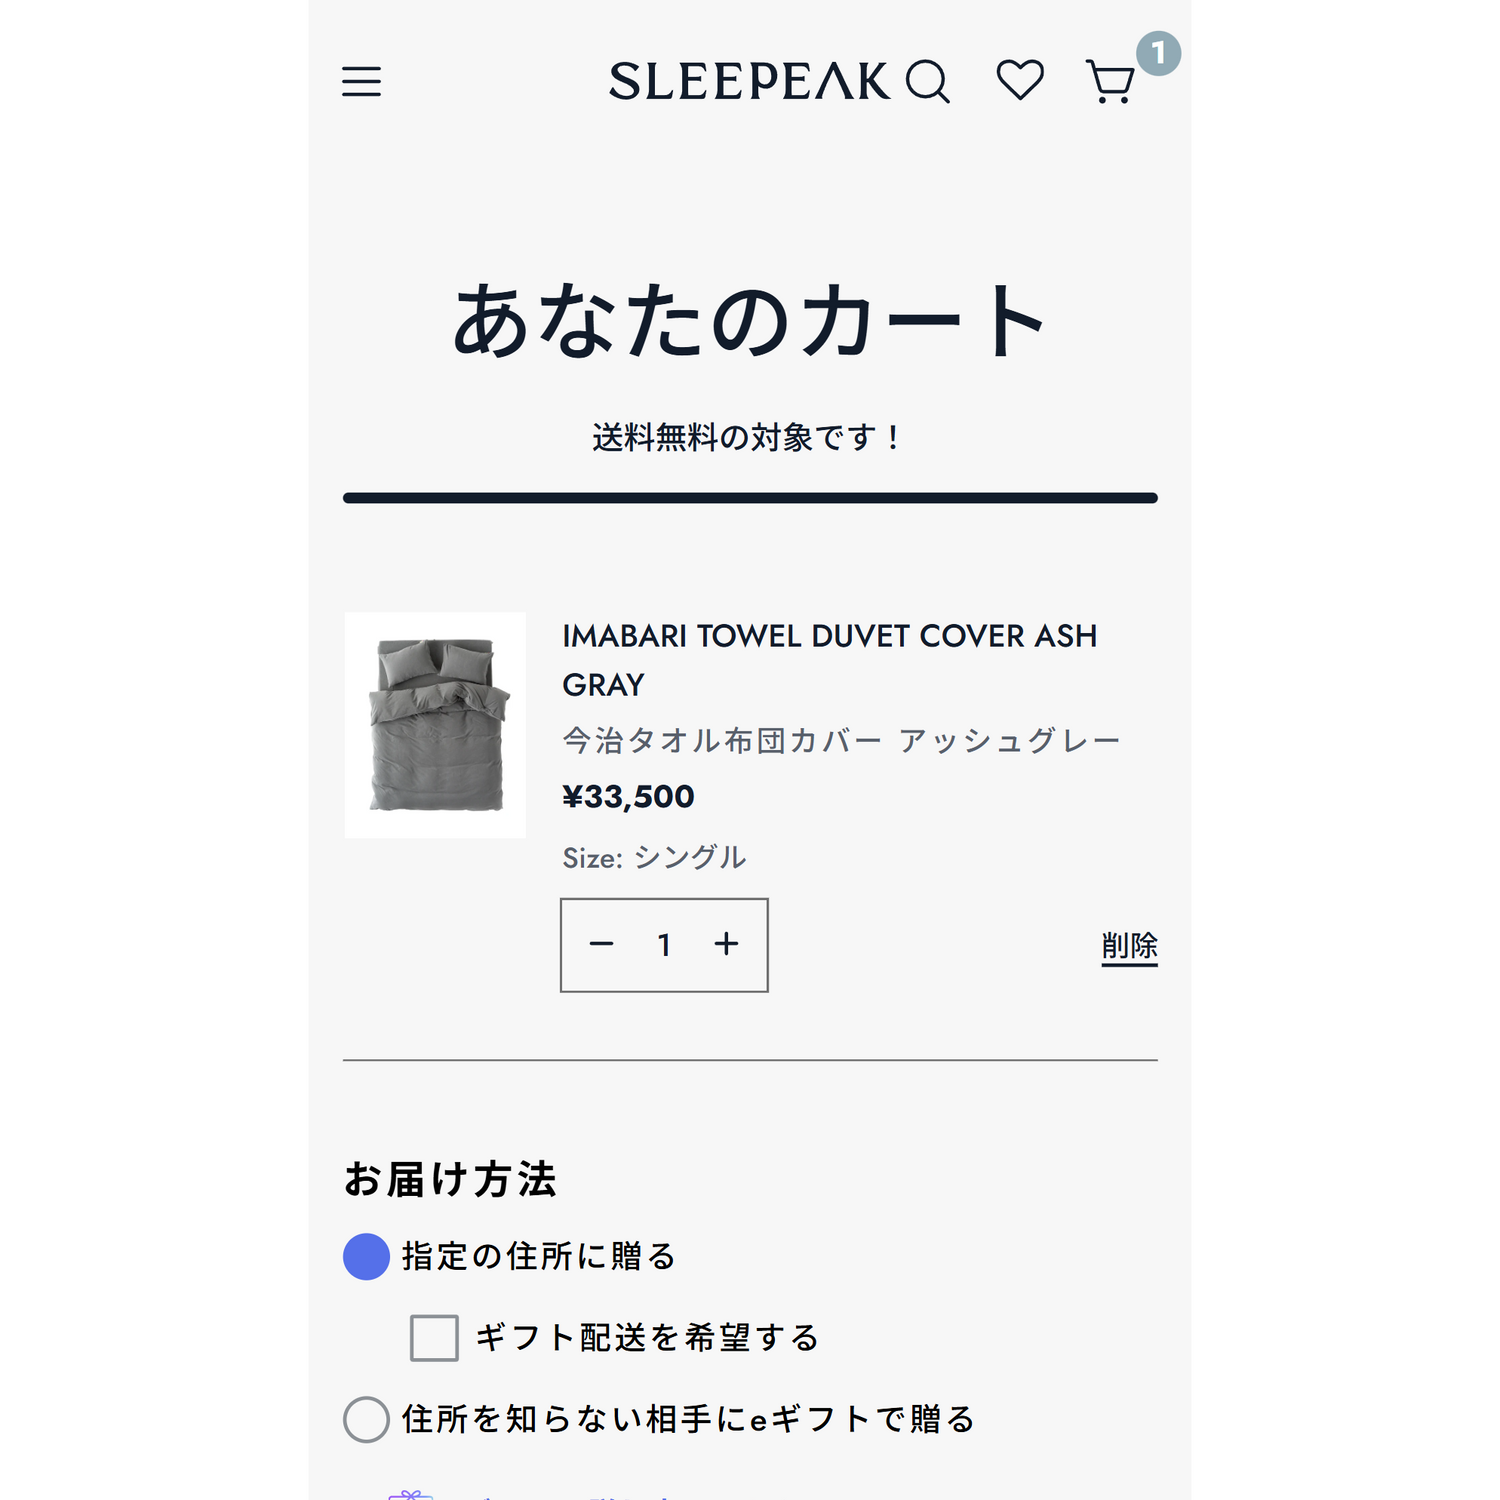Enable the ギフト配送を希望する checkbox
Screen dimensions: 1500x1500
[x=431, y=1336]
